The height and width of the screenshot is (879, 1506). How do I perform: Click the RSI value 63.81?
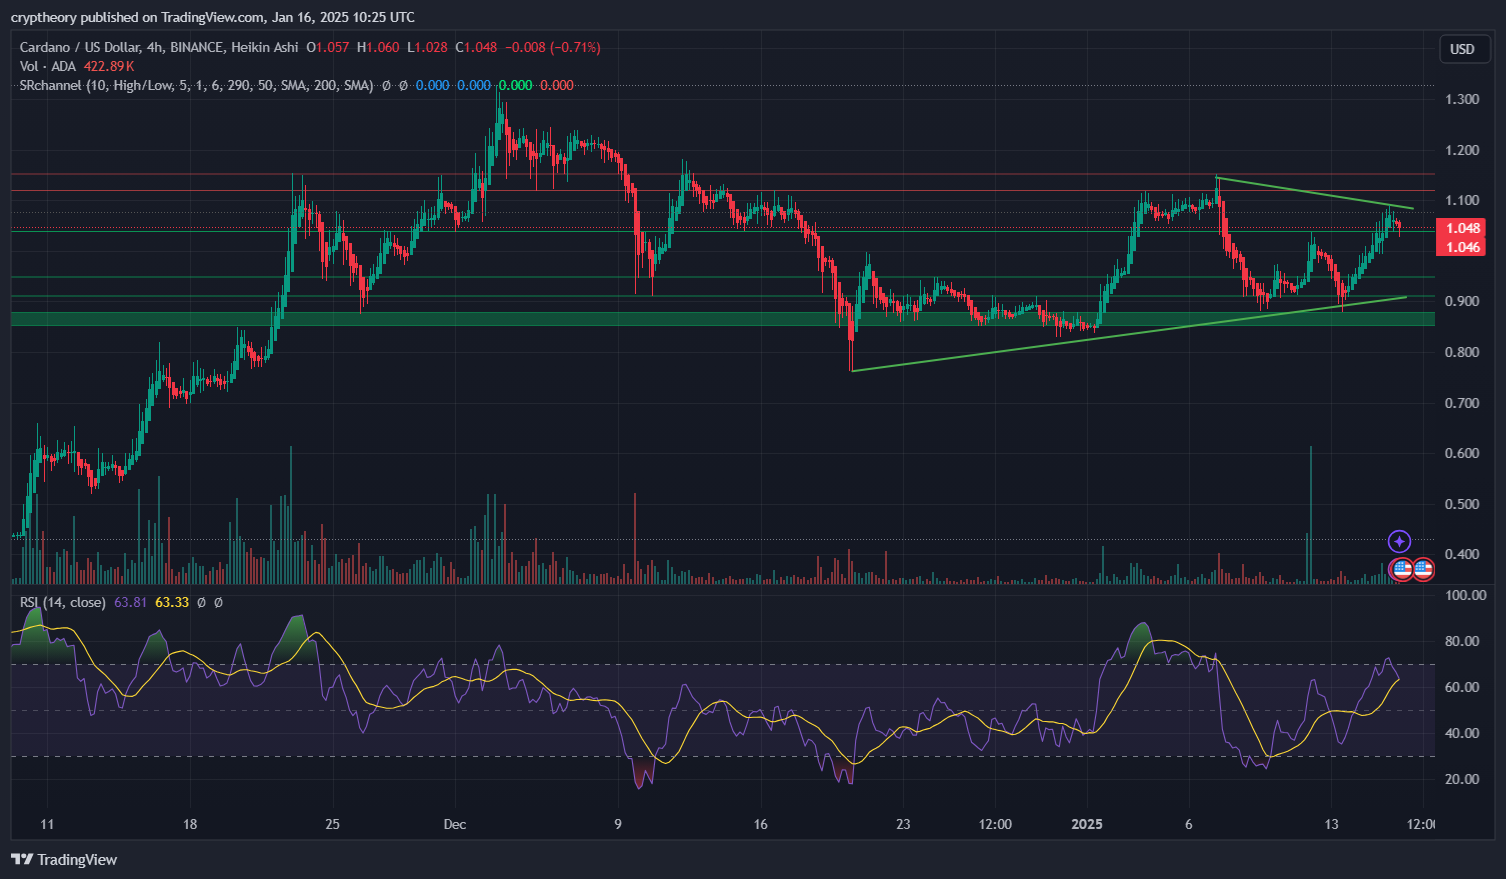coord(131,602)
